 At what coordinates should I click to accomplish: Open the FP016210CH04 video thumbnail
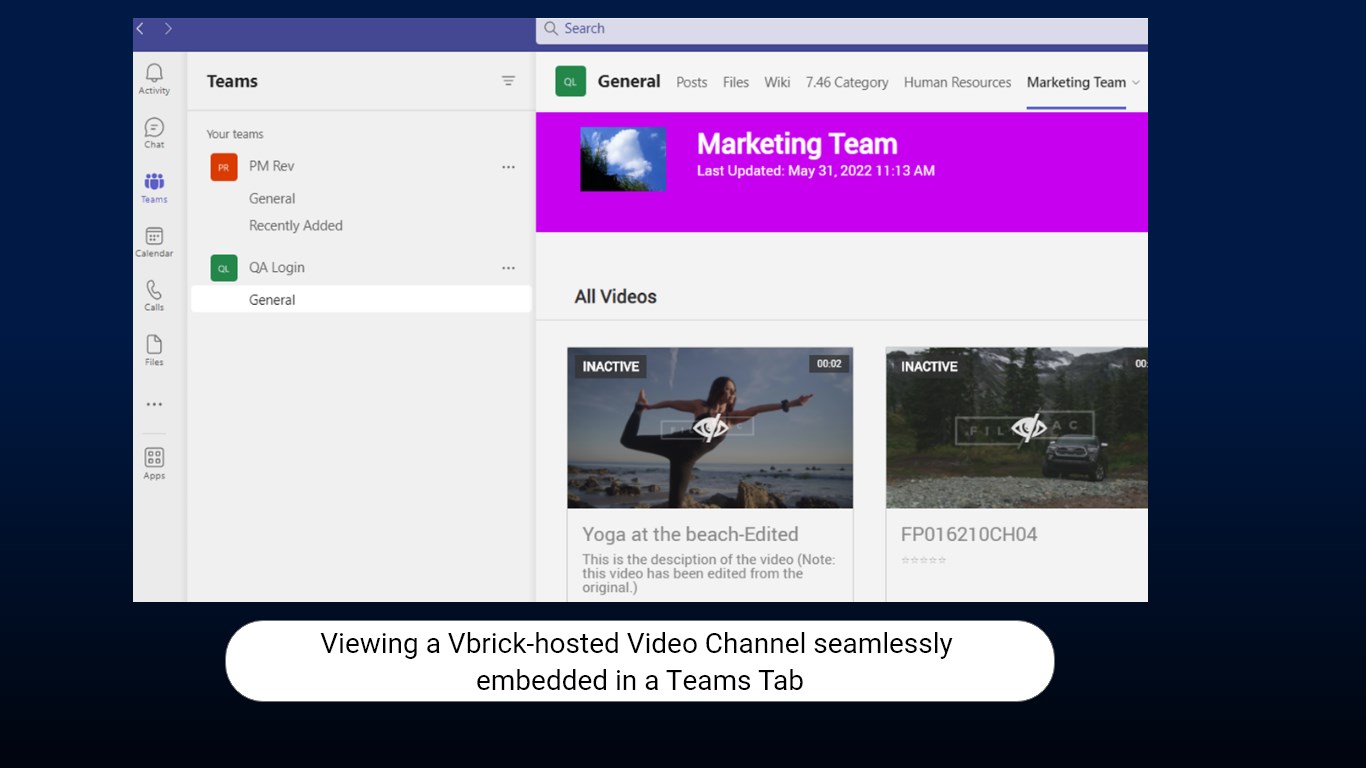pyautogui.click(x=1017, y=428)
